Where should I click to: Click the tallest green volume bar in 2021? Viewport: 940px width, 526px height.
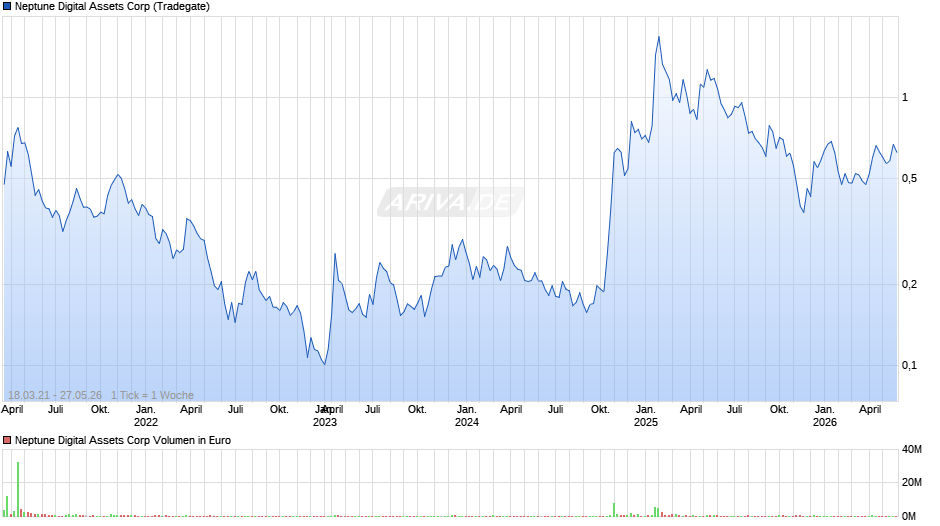18,489
